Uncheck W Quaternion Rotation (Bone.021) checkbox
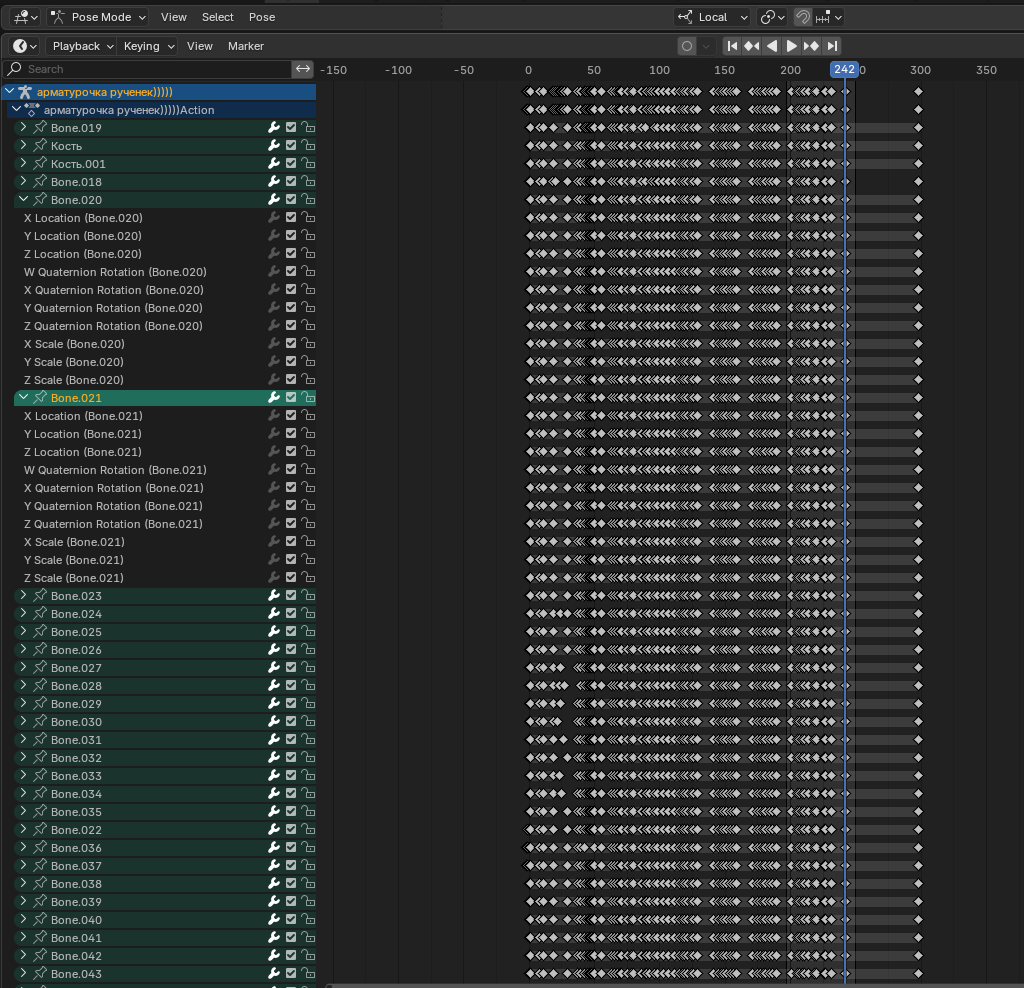The height and width of the screenshot is (988, 1024). (291, 470)
